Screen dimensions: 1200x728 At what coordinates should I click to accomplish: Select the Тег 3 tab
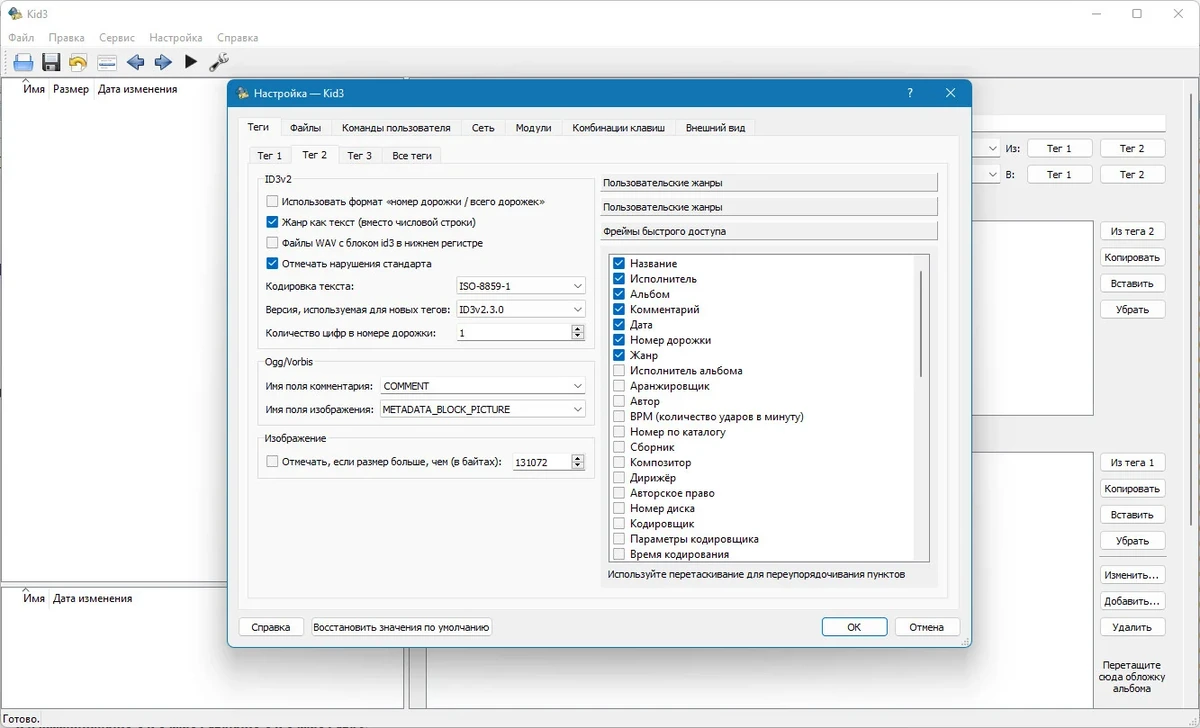pyautogui.click(x=359, y=155)
